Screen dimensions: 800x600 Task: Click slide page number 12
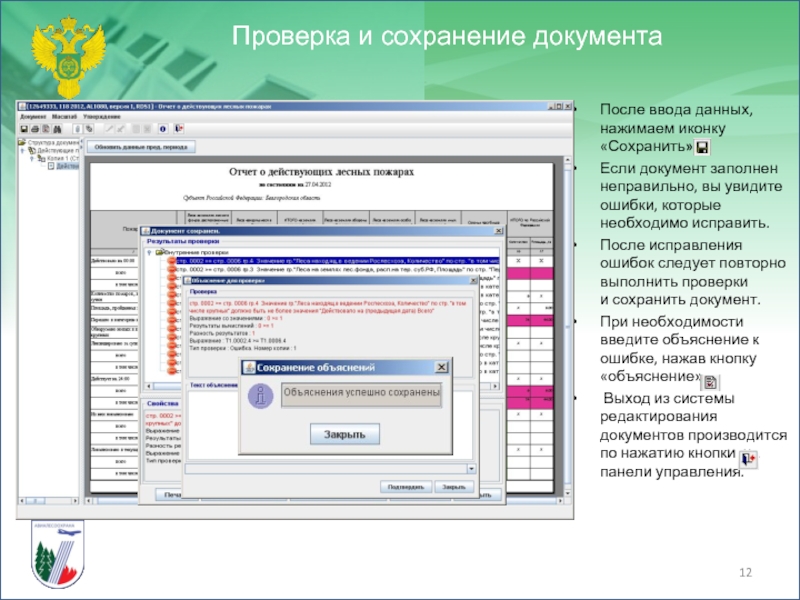tap(745, 572)
